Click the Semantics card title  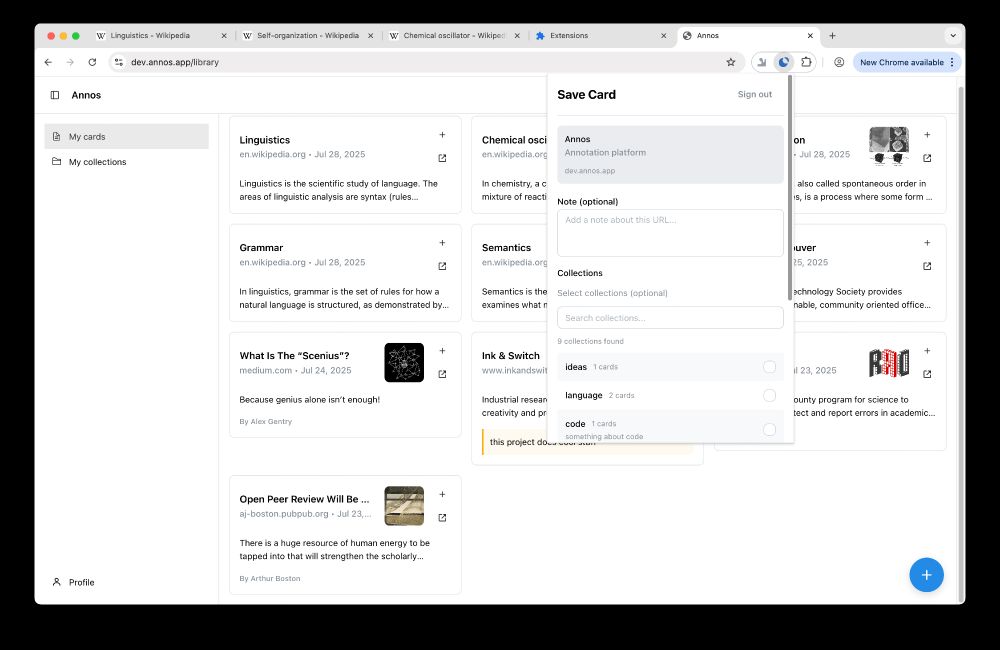pyautogui.click(x=506, y=247)
